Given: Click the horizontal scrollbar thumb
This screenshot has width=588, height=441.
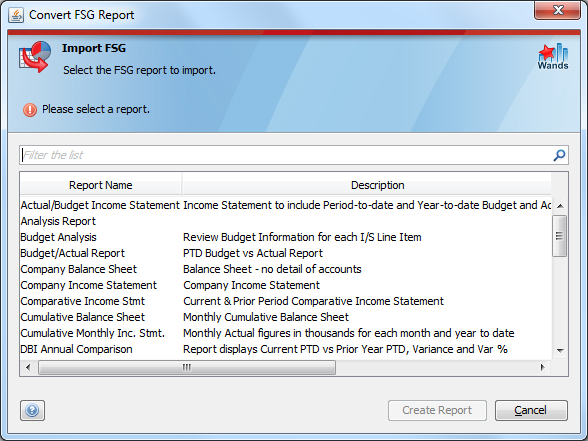Looking at the screenshot, I should [x=187, y=367].
